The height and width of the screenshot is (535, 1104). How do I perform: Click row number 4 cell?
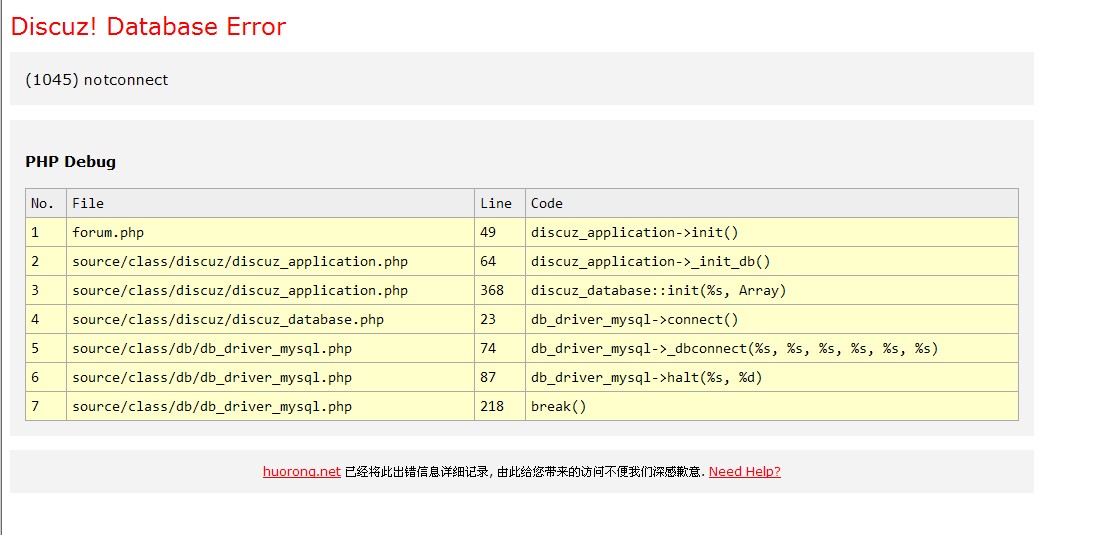point(46,320)
